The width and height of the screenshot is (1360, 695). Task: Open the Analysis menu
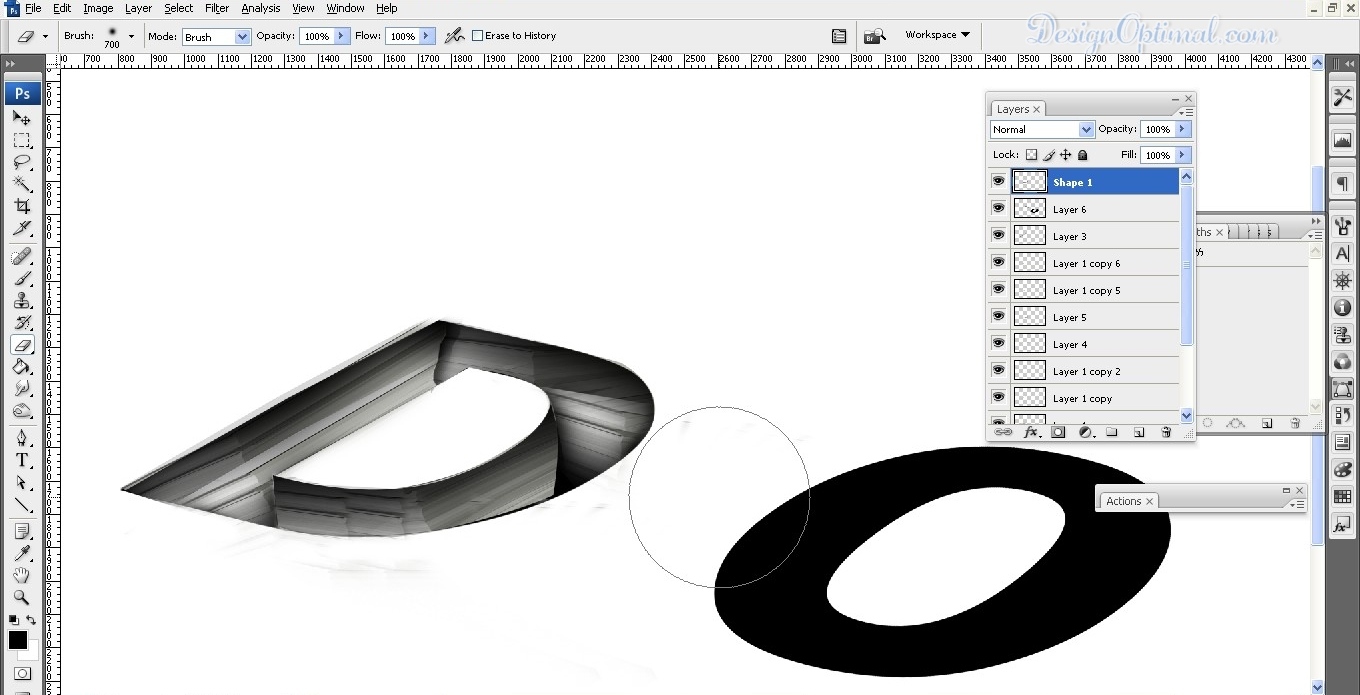[x=261, y=8]
